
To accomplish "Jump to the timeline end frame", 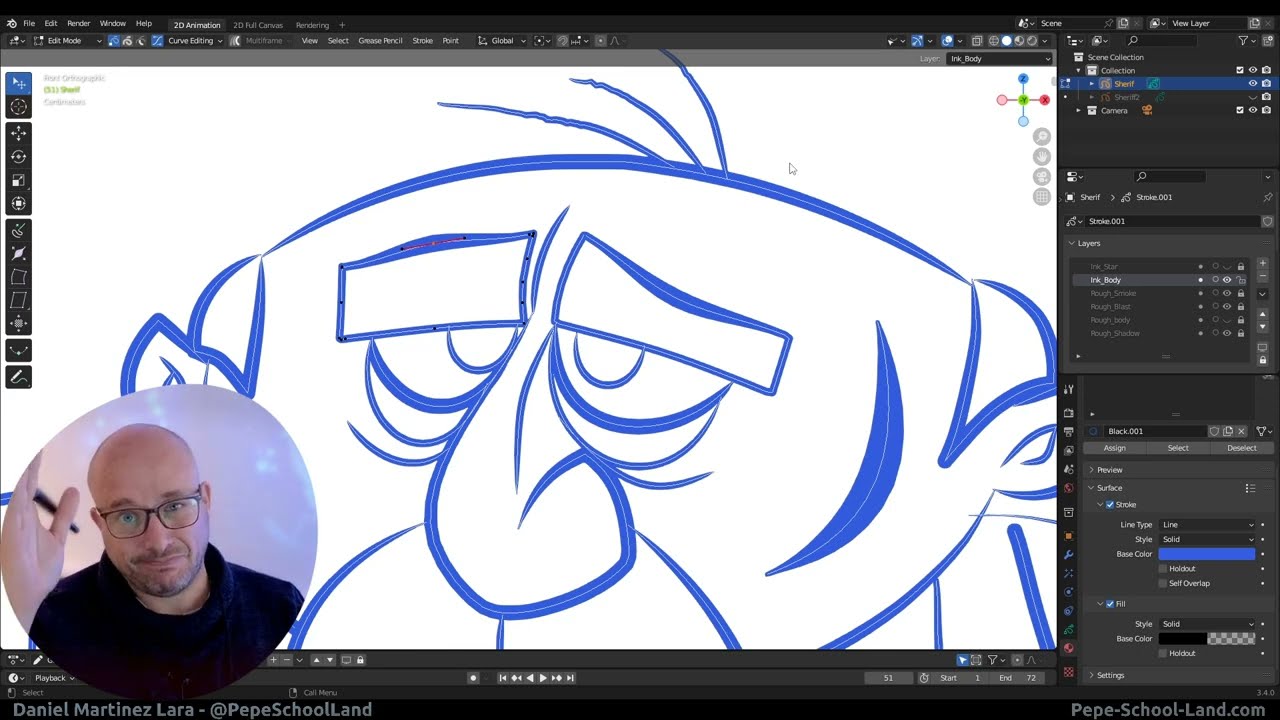I will click(x=570, y=678).
